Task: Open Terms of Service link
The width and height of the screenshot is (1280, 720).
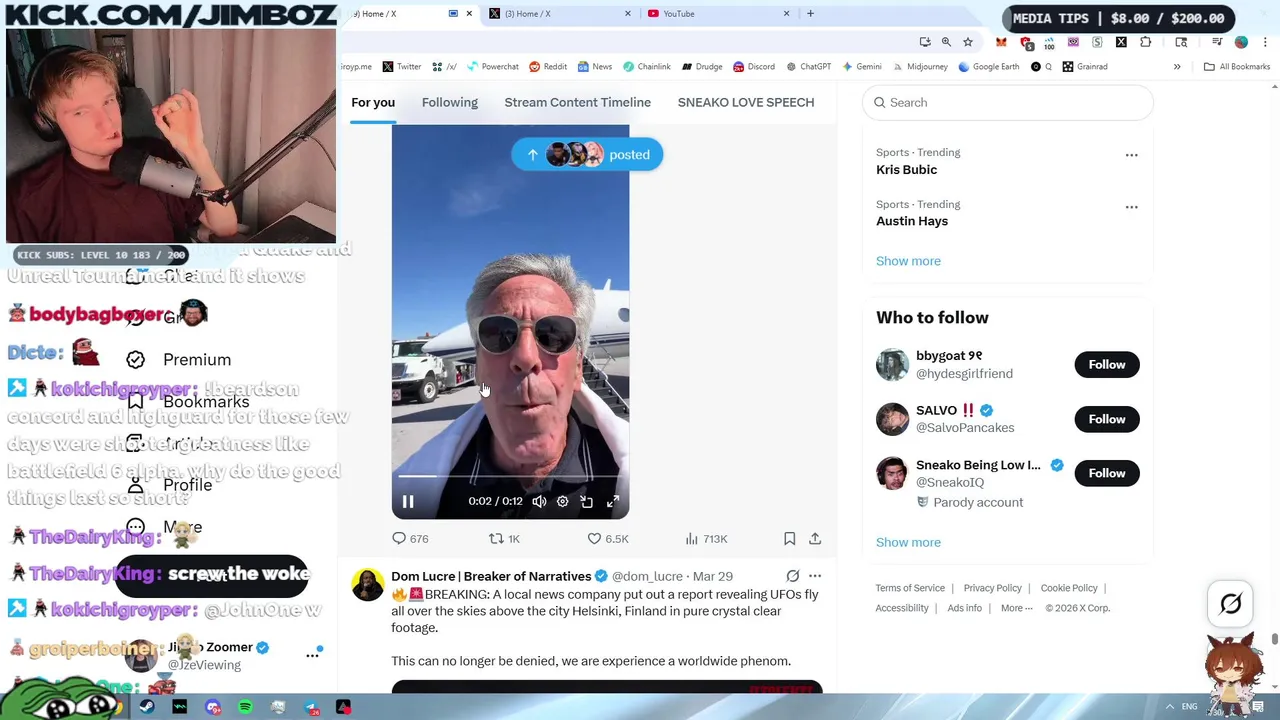Action: click(x=910, y=588)
